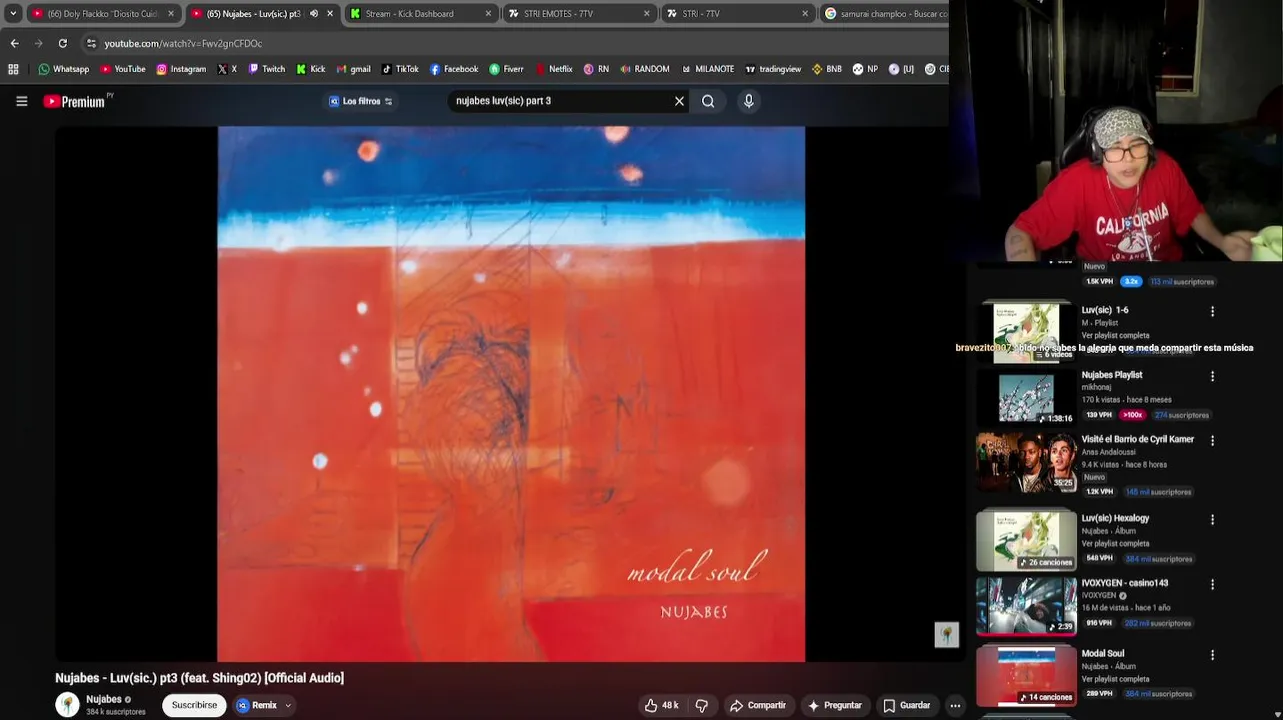Like the video with thumbs up

(x=661, y=705)
